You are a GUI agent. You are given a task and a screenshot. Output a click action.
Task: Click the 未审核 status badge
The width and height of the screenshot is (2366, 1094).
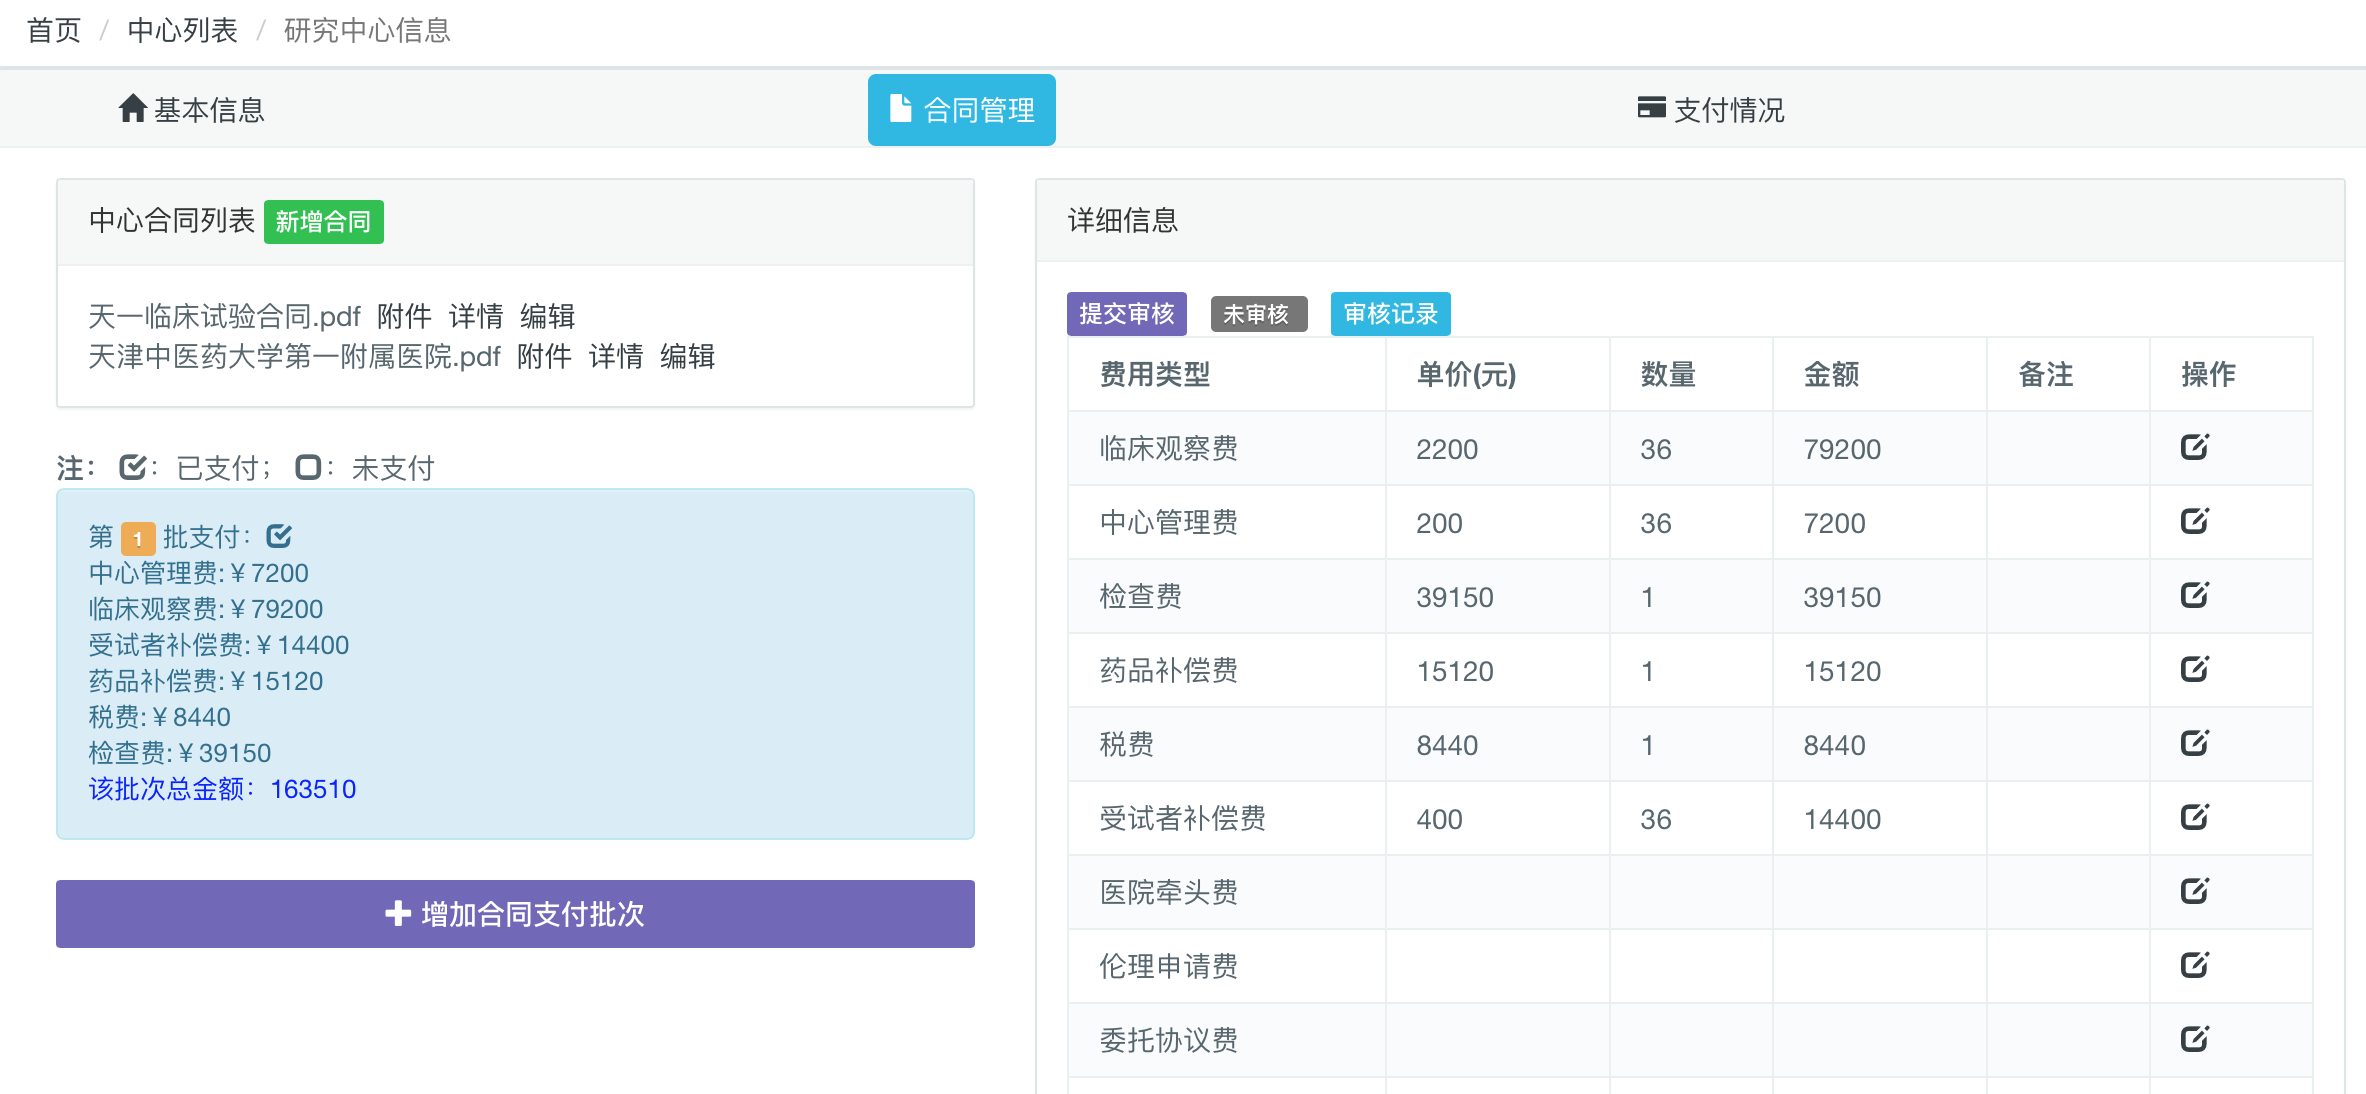1257,314
